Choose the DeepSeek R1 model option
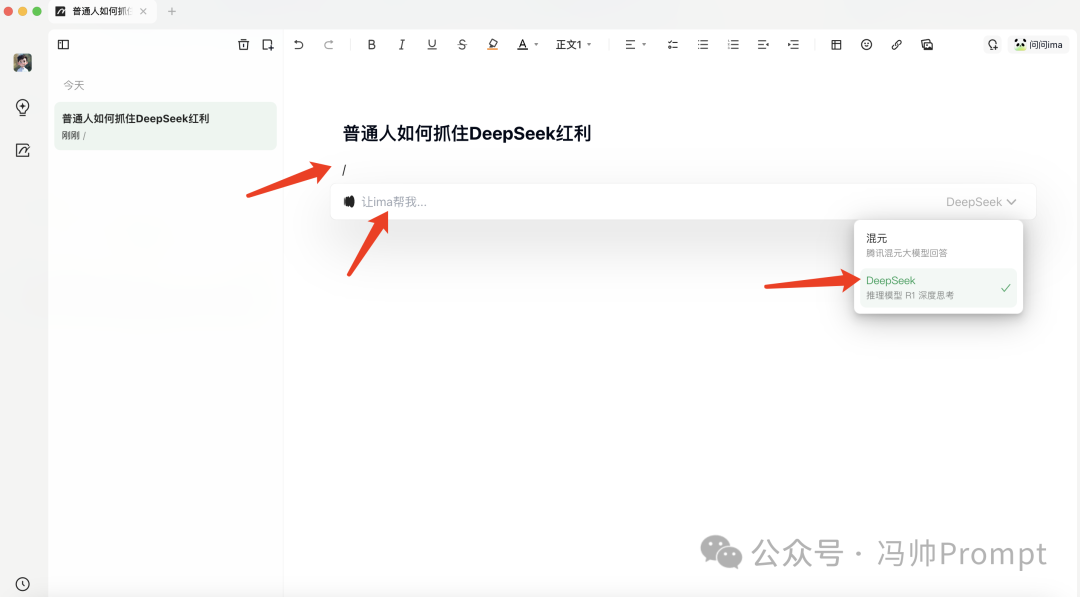Screen dimensions: 1080x597 (x=938, y=288)
